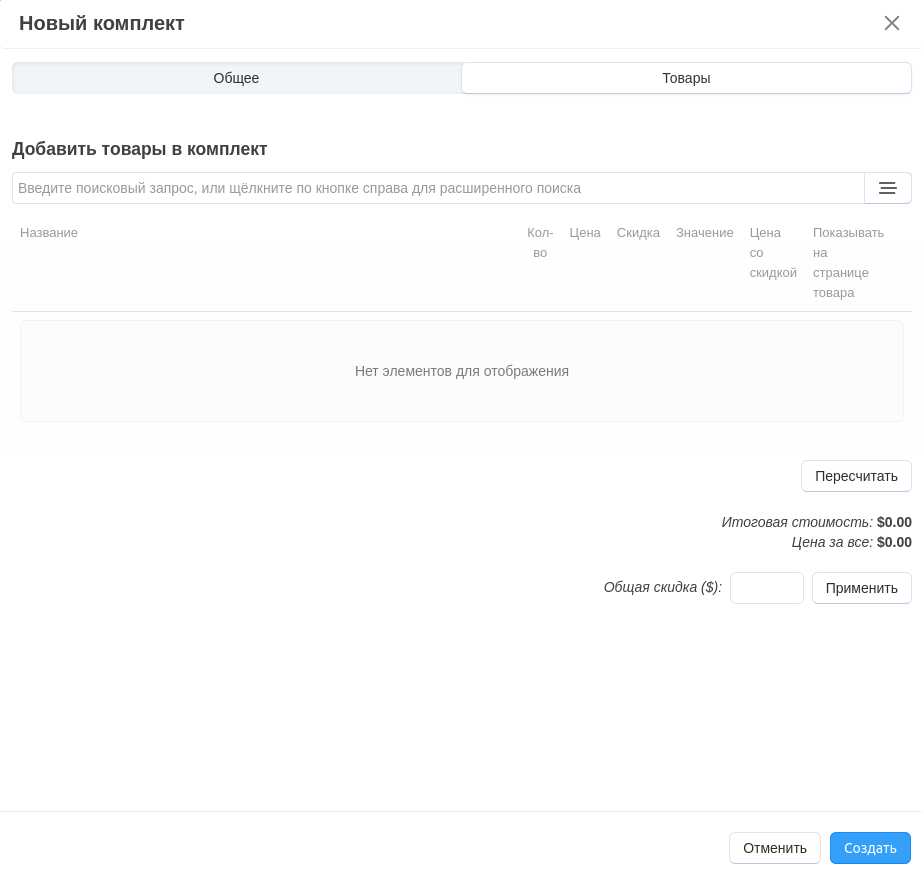Viewport: 922px width, 880px height.
Task: Cancel with the Отменить button
Action: click(774, 848)
